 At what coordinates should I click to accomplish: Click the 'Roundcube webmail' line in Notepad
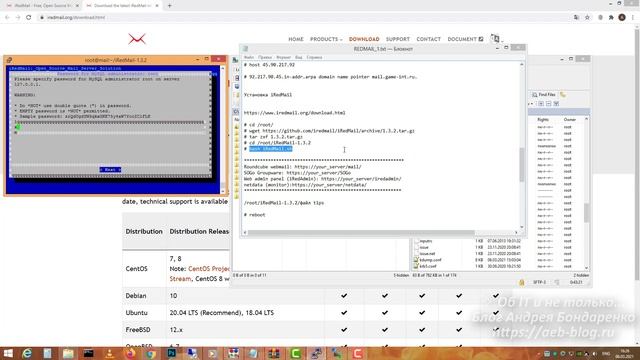(x=302, y=167)
